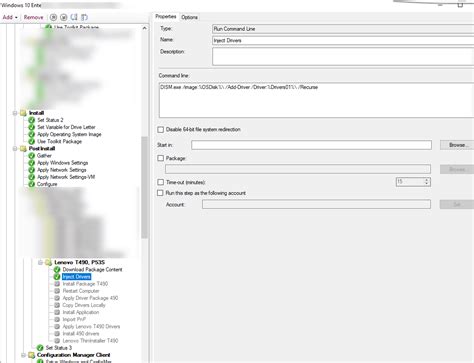
Task: Click the Move Up toolbar icon
Action: [x=74, y=17]
